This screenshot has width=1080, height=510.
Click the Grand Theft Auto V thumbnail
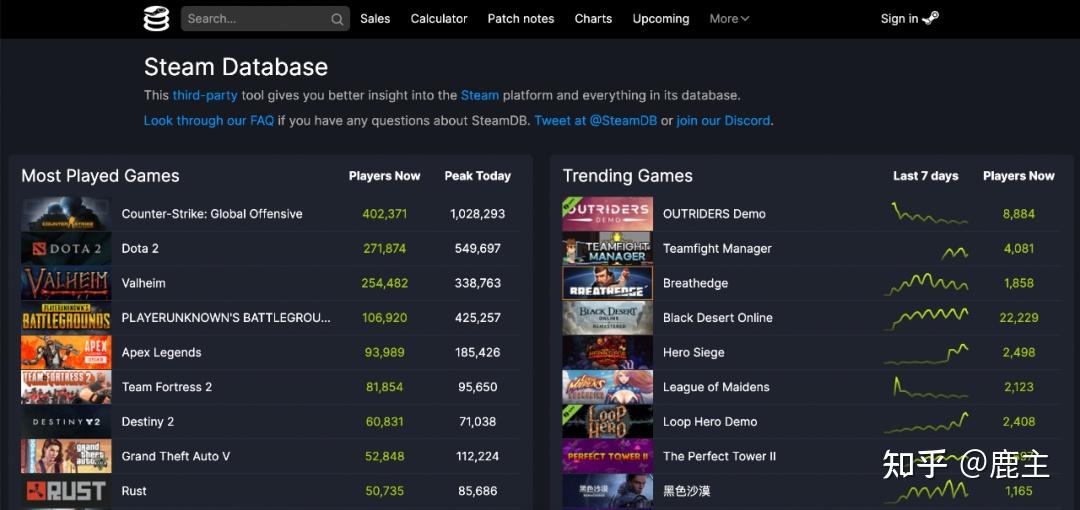(66, 456)
